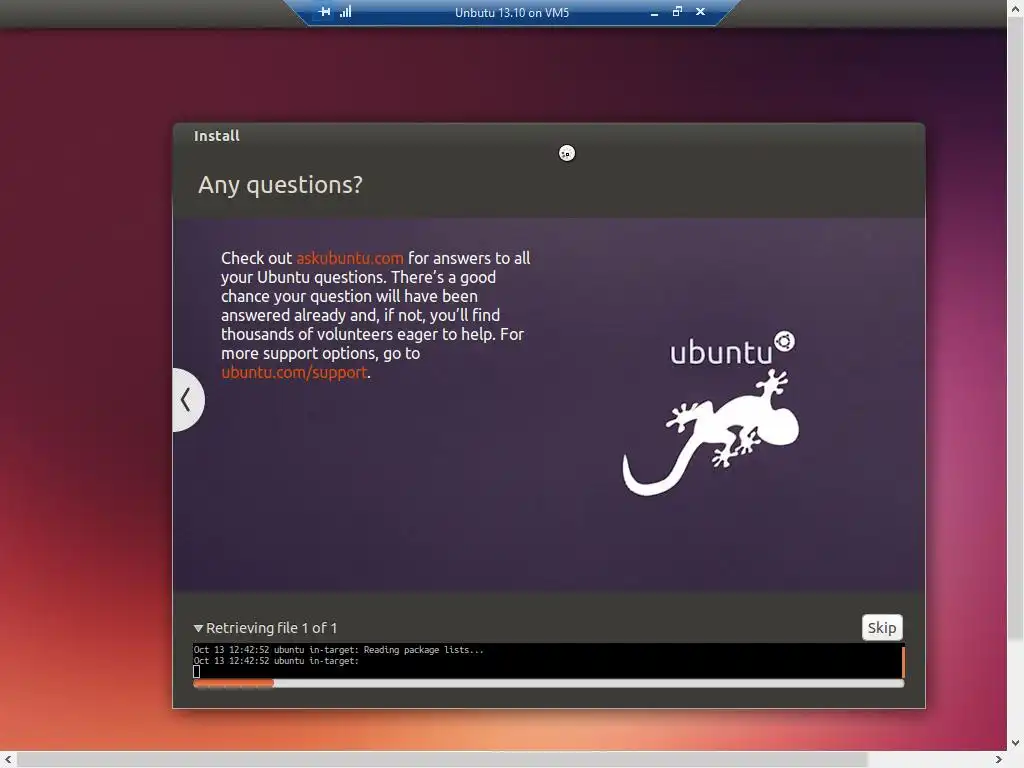Click the 'Unbutu 13.10 on VM5' title text
Image resolution: width=1024 pixels, height=768 pixels.
pyautogui.click(x=512, y=12)
